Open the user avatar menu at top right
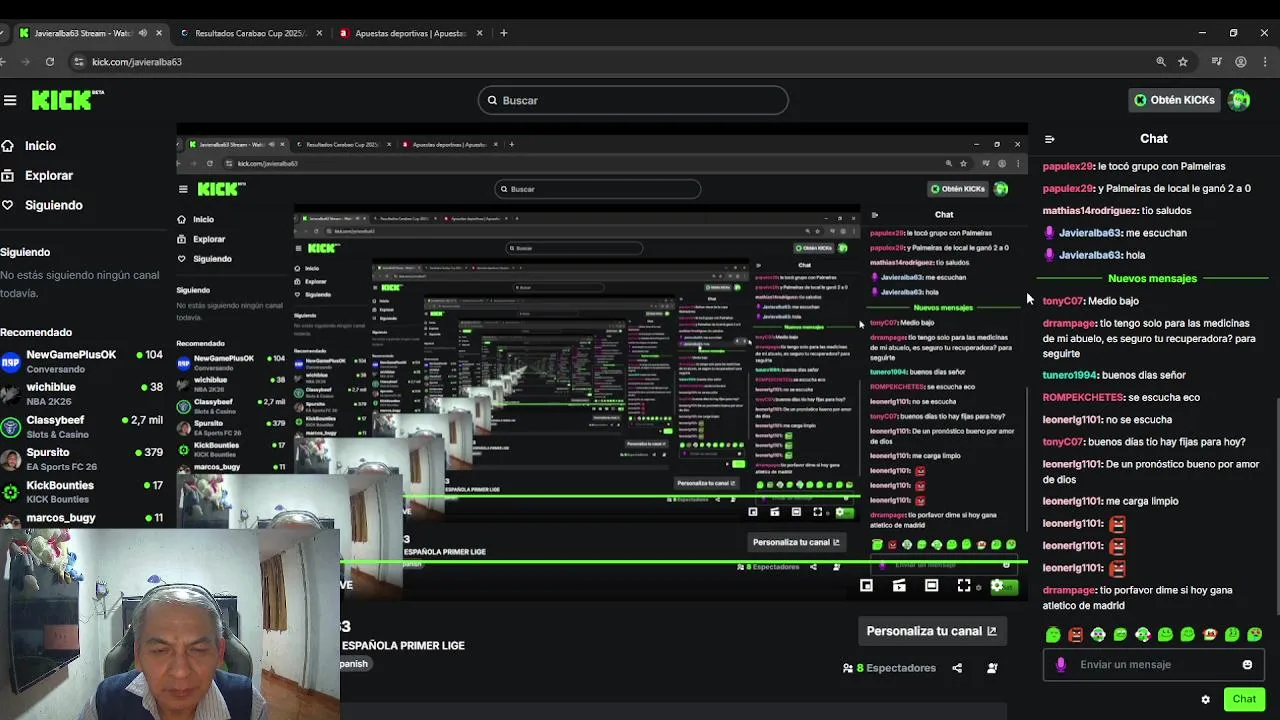The width and height of the screenshot is (1280, 720). (1239, 100)
